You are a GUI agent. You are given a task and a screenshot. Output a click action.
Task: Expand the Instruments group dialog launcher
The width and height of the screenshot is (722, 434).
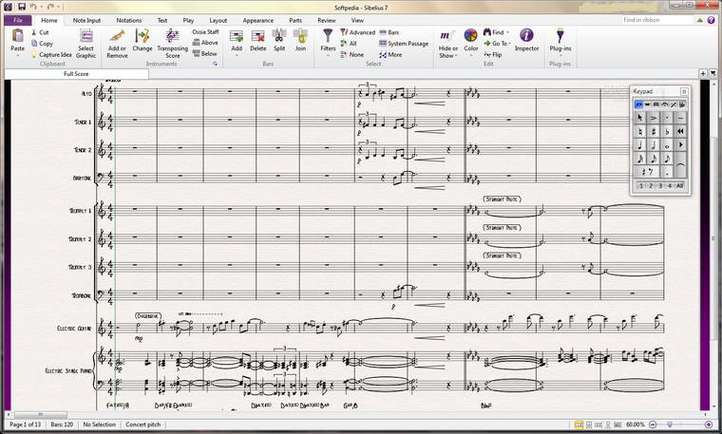215,64
